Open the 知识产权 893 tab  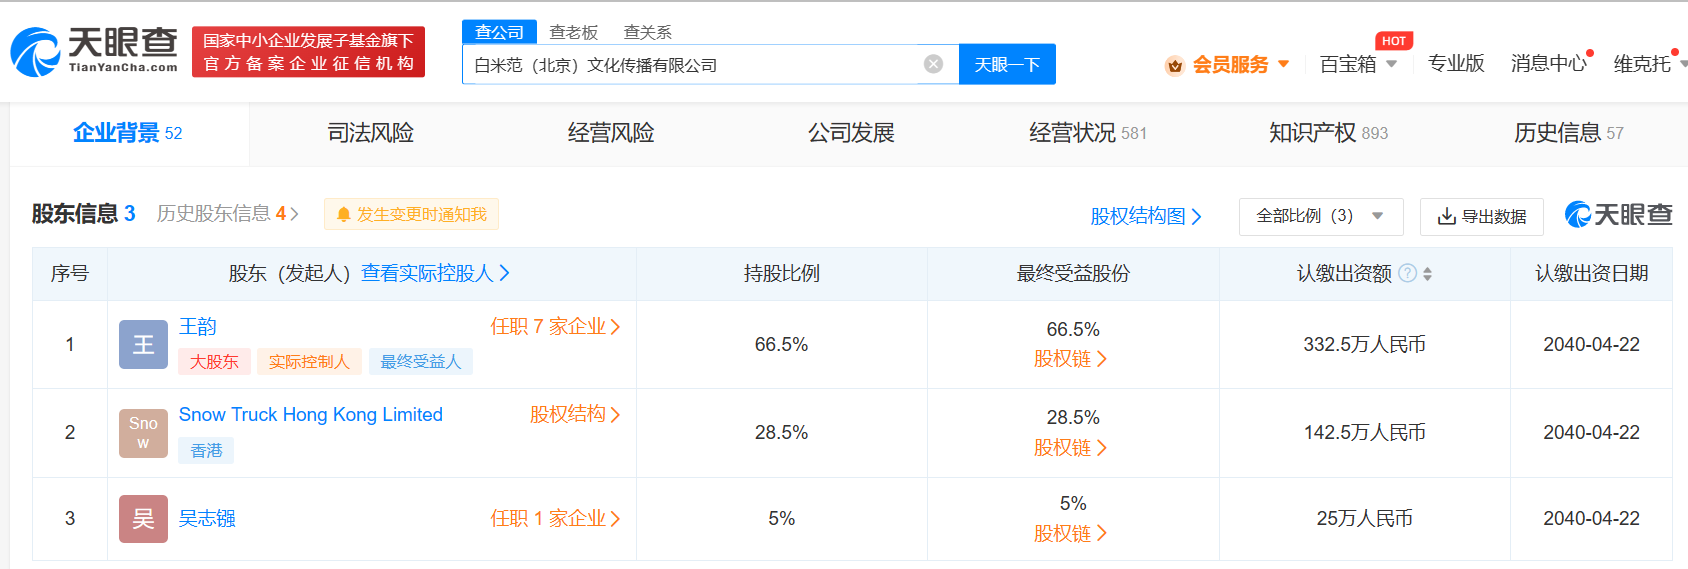tap(1329, 133)
